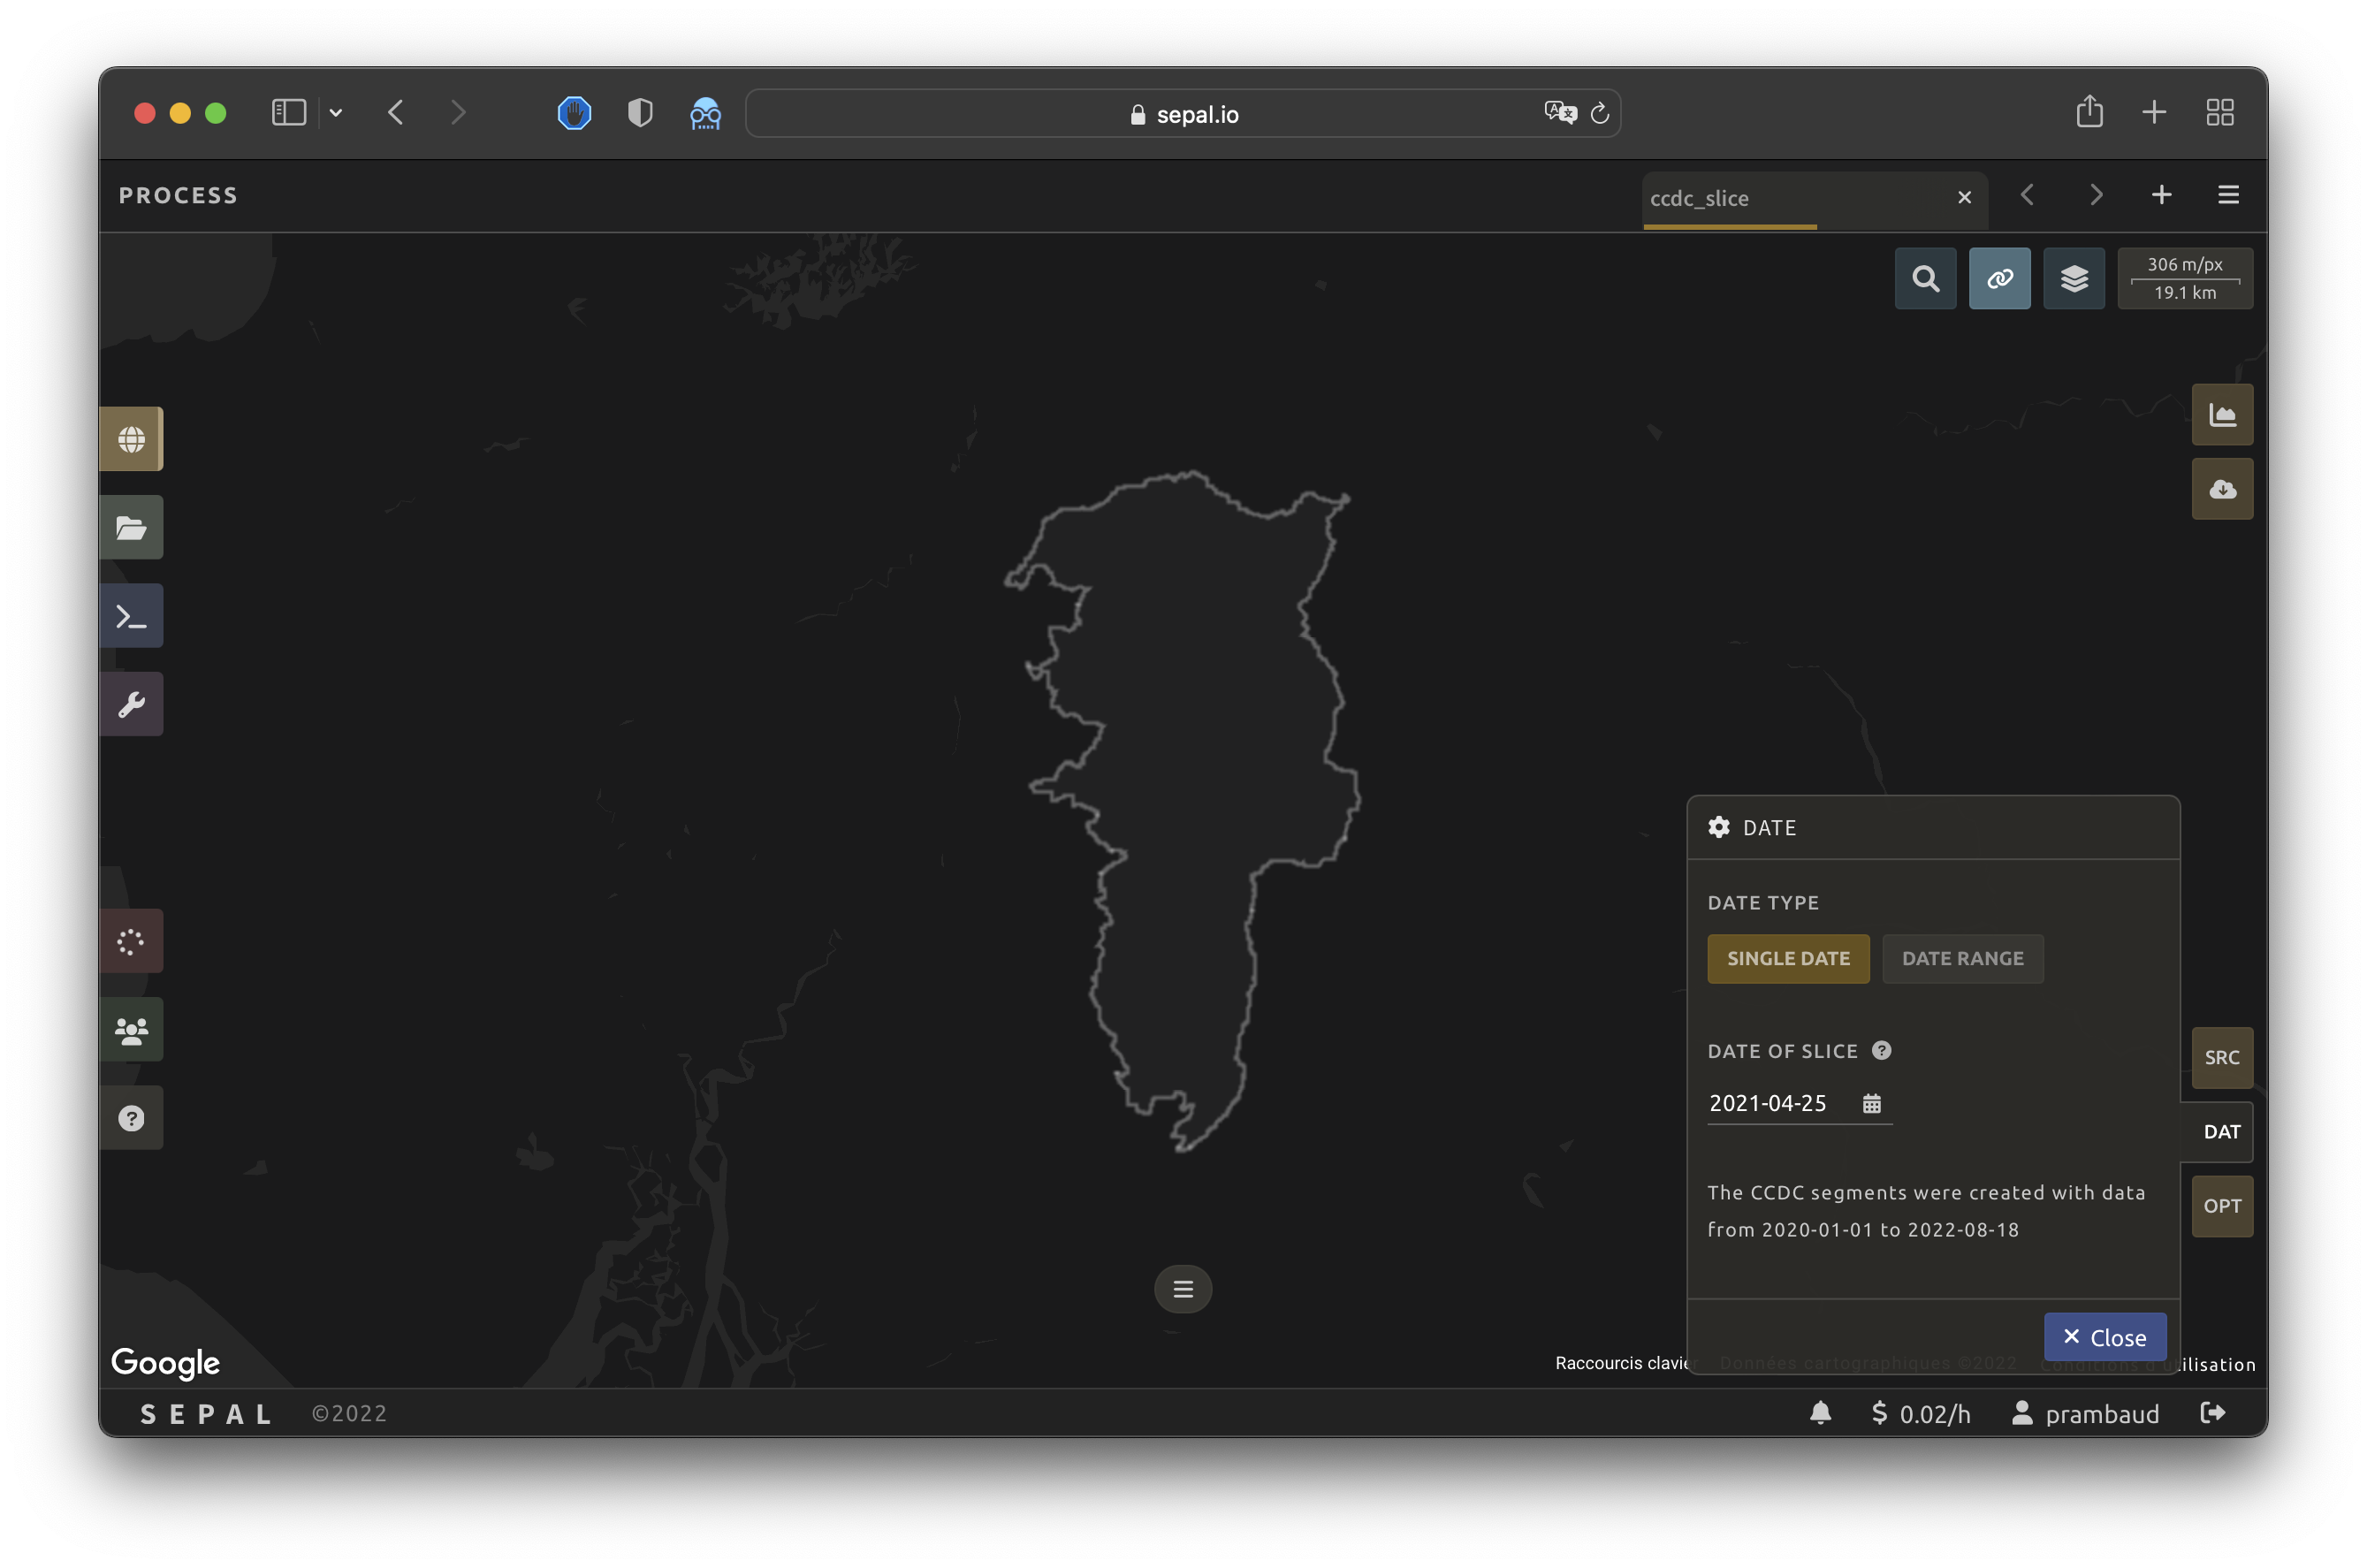Switch to the OPT panel tab
This screenshot has width=2367, height=1568.
click(x=2221, y=1206)
